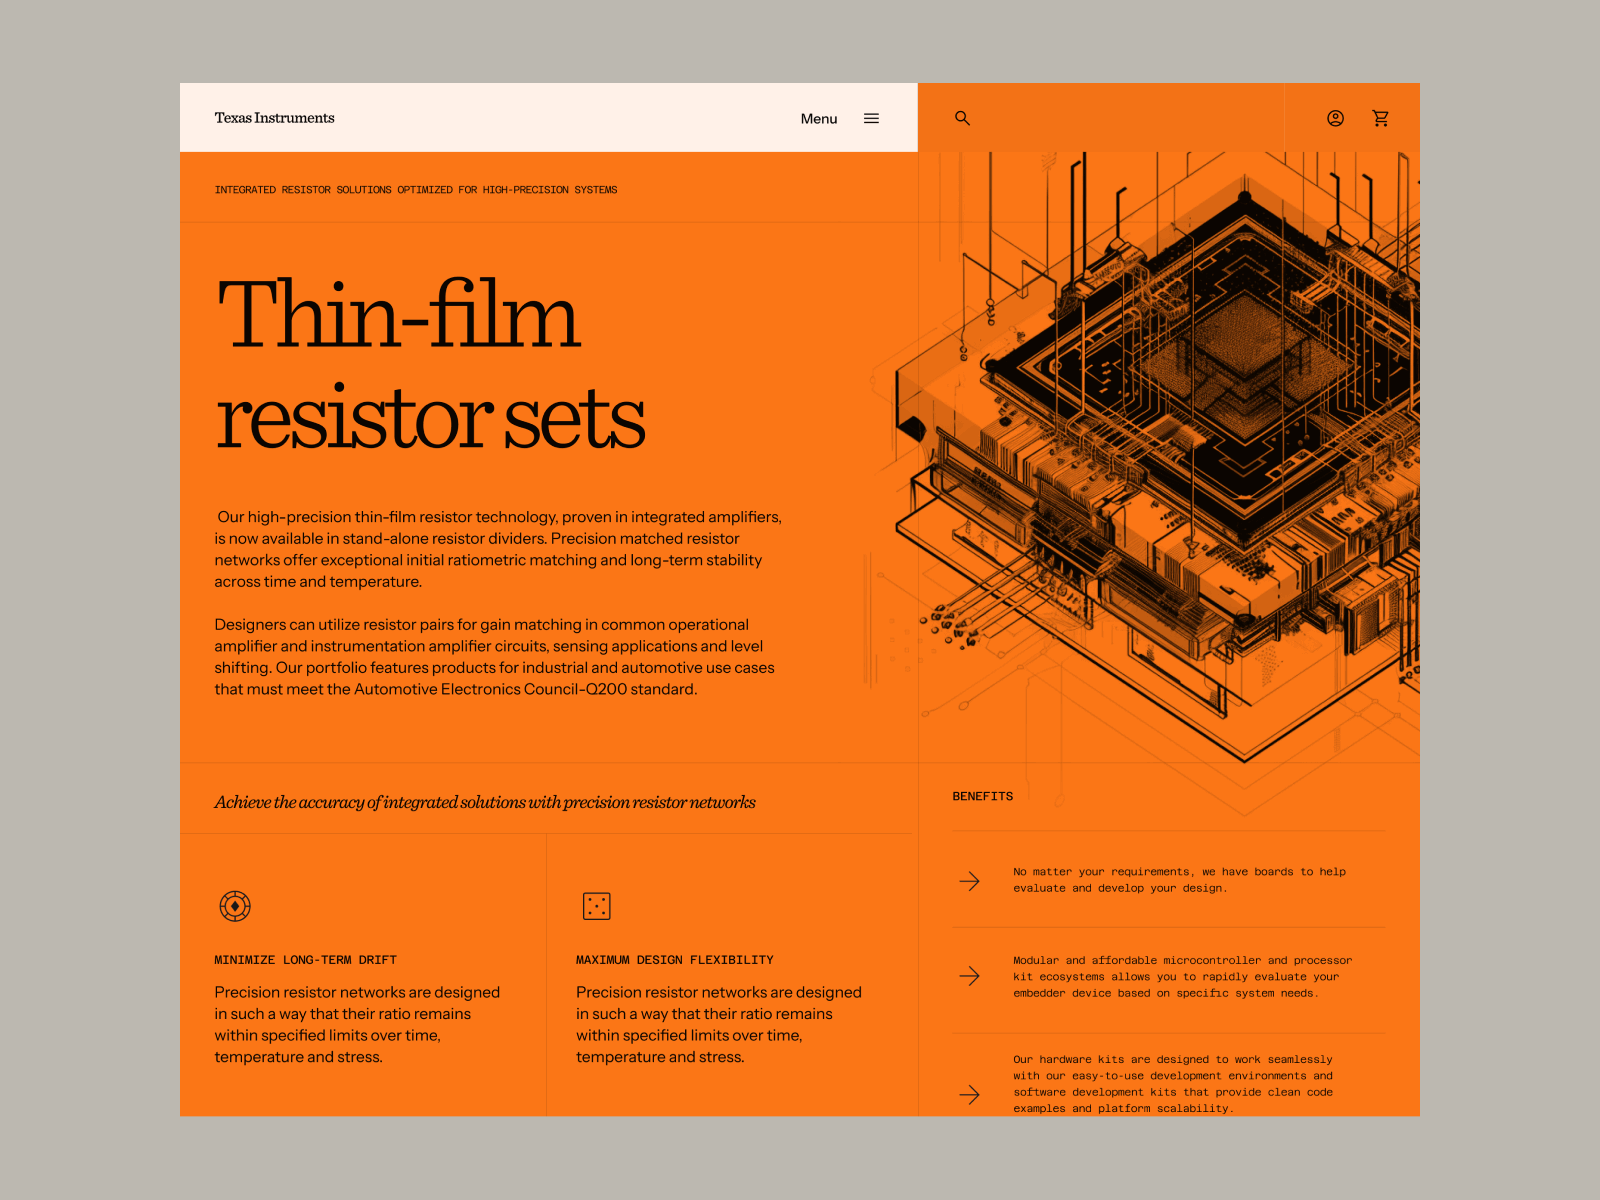Click the Menu label in the header
This screenshot has height=1200, width=1600.
818,118
